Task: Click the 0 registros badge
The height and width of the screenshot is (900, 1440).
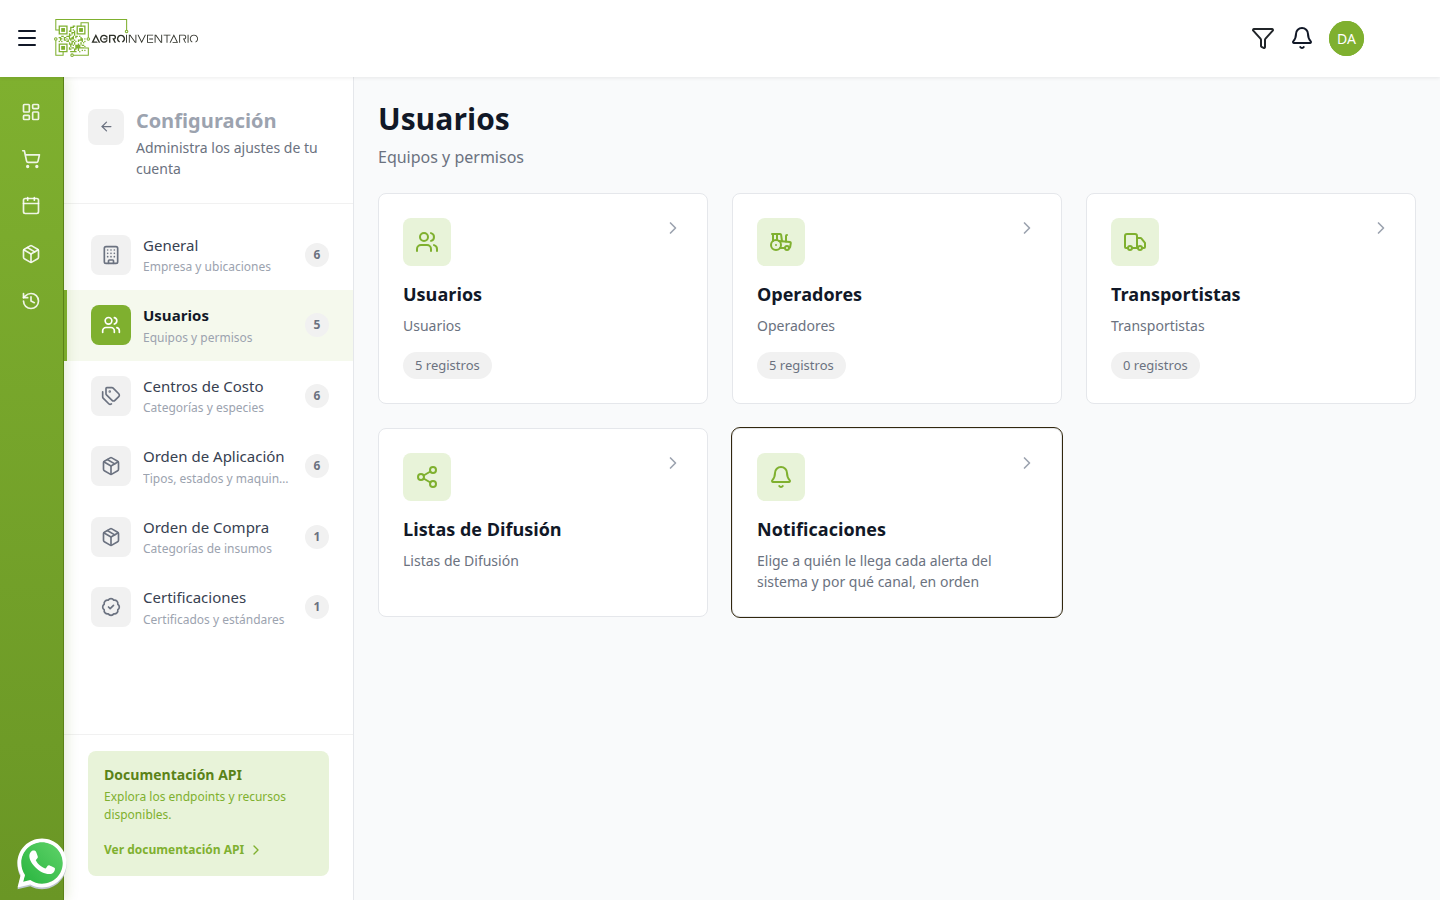Action: tap(1155, 366)
